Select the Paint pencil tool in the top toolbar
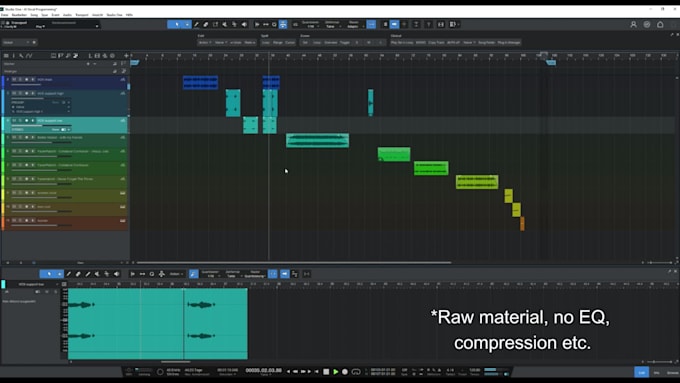This screenshot has height=383, width=680. pos(196,24)
